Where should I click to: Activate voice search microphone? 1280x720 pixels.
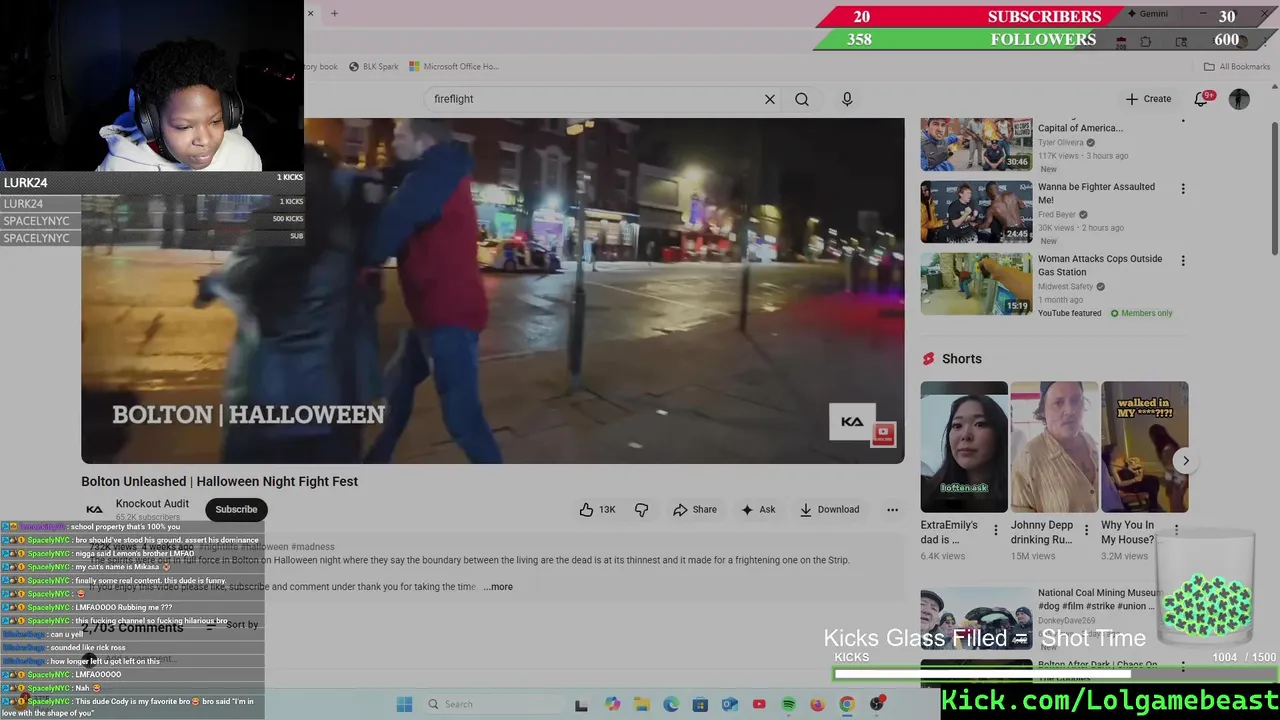pos(847,99)
